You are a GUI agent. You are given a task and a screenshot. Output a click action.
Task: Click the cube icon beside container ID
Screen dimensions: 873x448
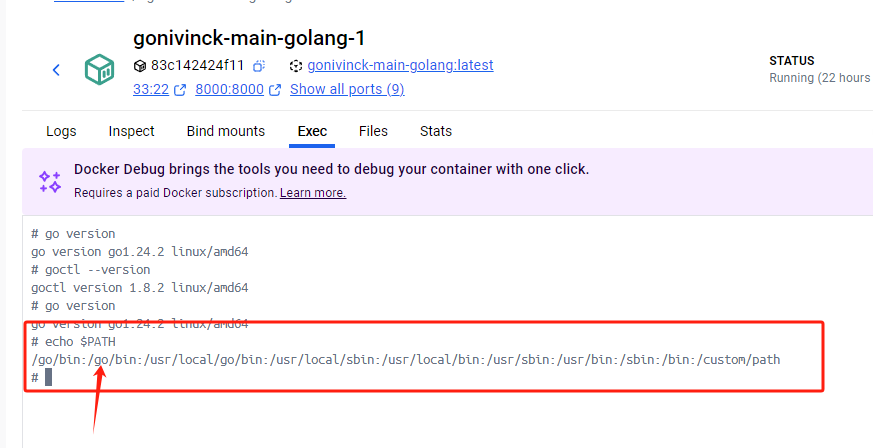(140, 66)
